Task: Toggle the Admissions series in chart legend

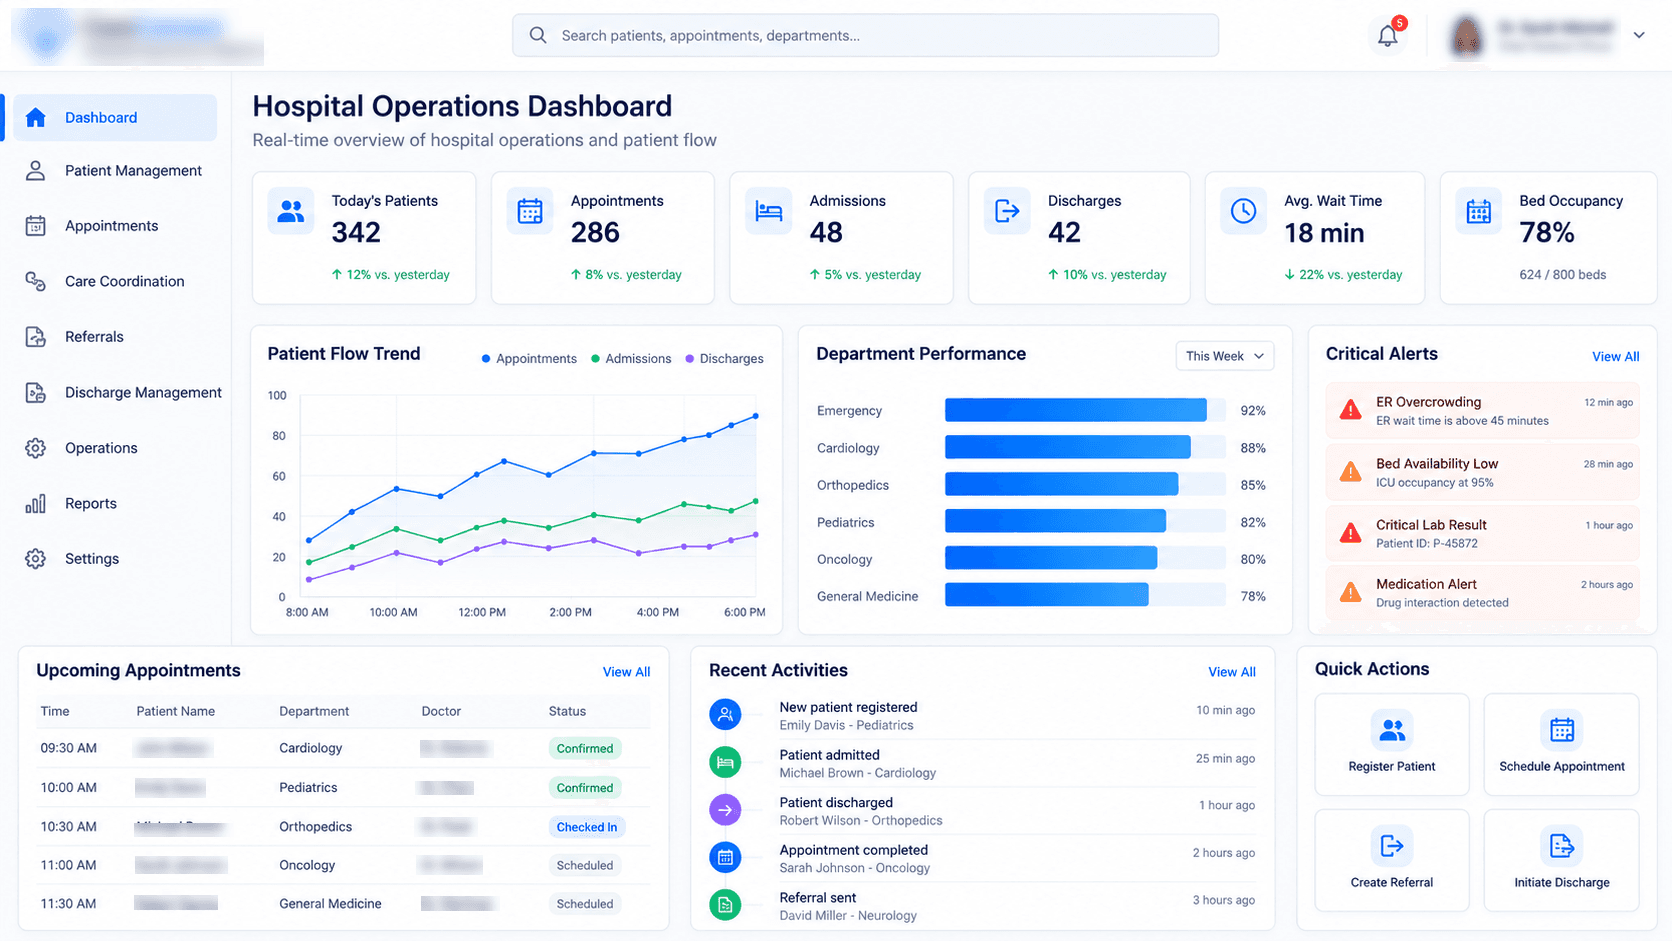Action: (x=631, y=359)
